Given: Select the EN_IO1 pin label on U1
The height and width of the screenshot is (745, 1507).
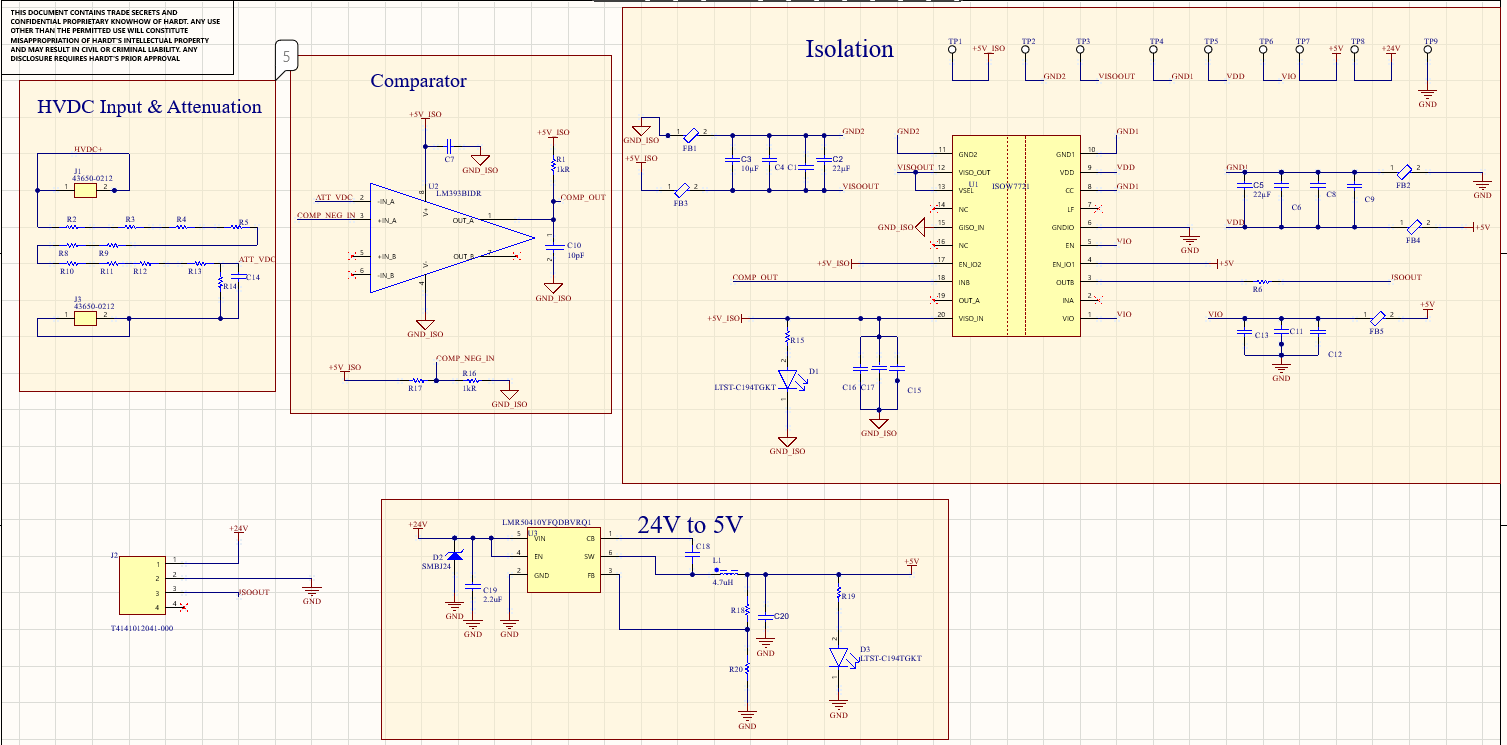Looking at the screenshot, I should [x=1062, y=264].
